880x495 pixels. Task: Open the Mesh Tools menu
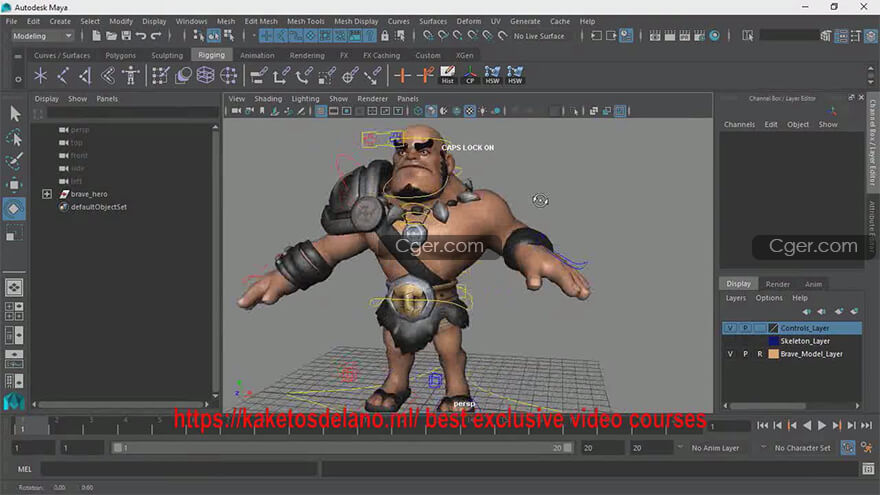click(x=305, y=21)
